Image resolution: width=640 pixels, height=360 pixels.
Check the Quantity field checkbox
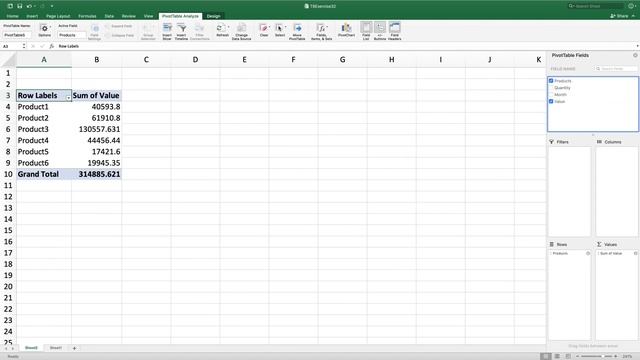click(551, 88)
